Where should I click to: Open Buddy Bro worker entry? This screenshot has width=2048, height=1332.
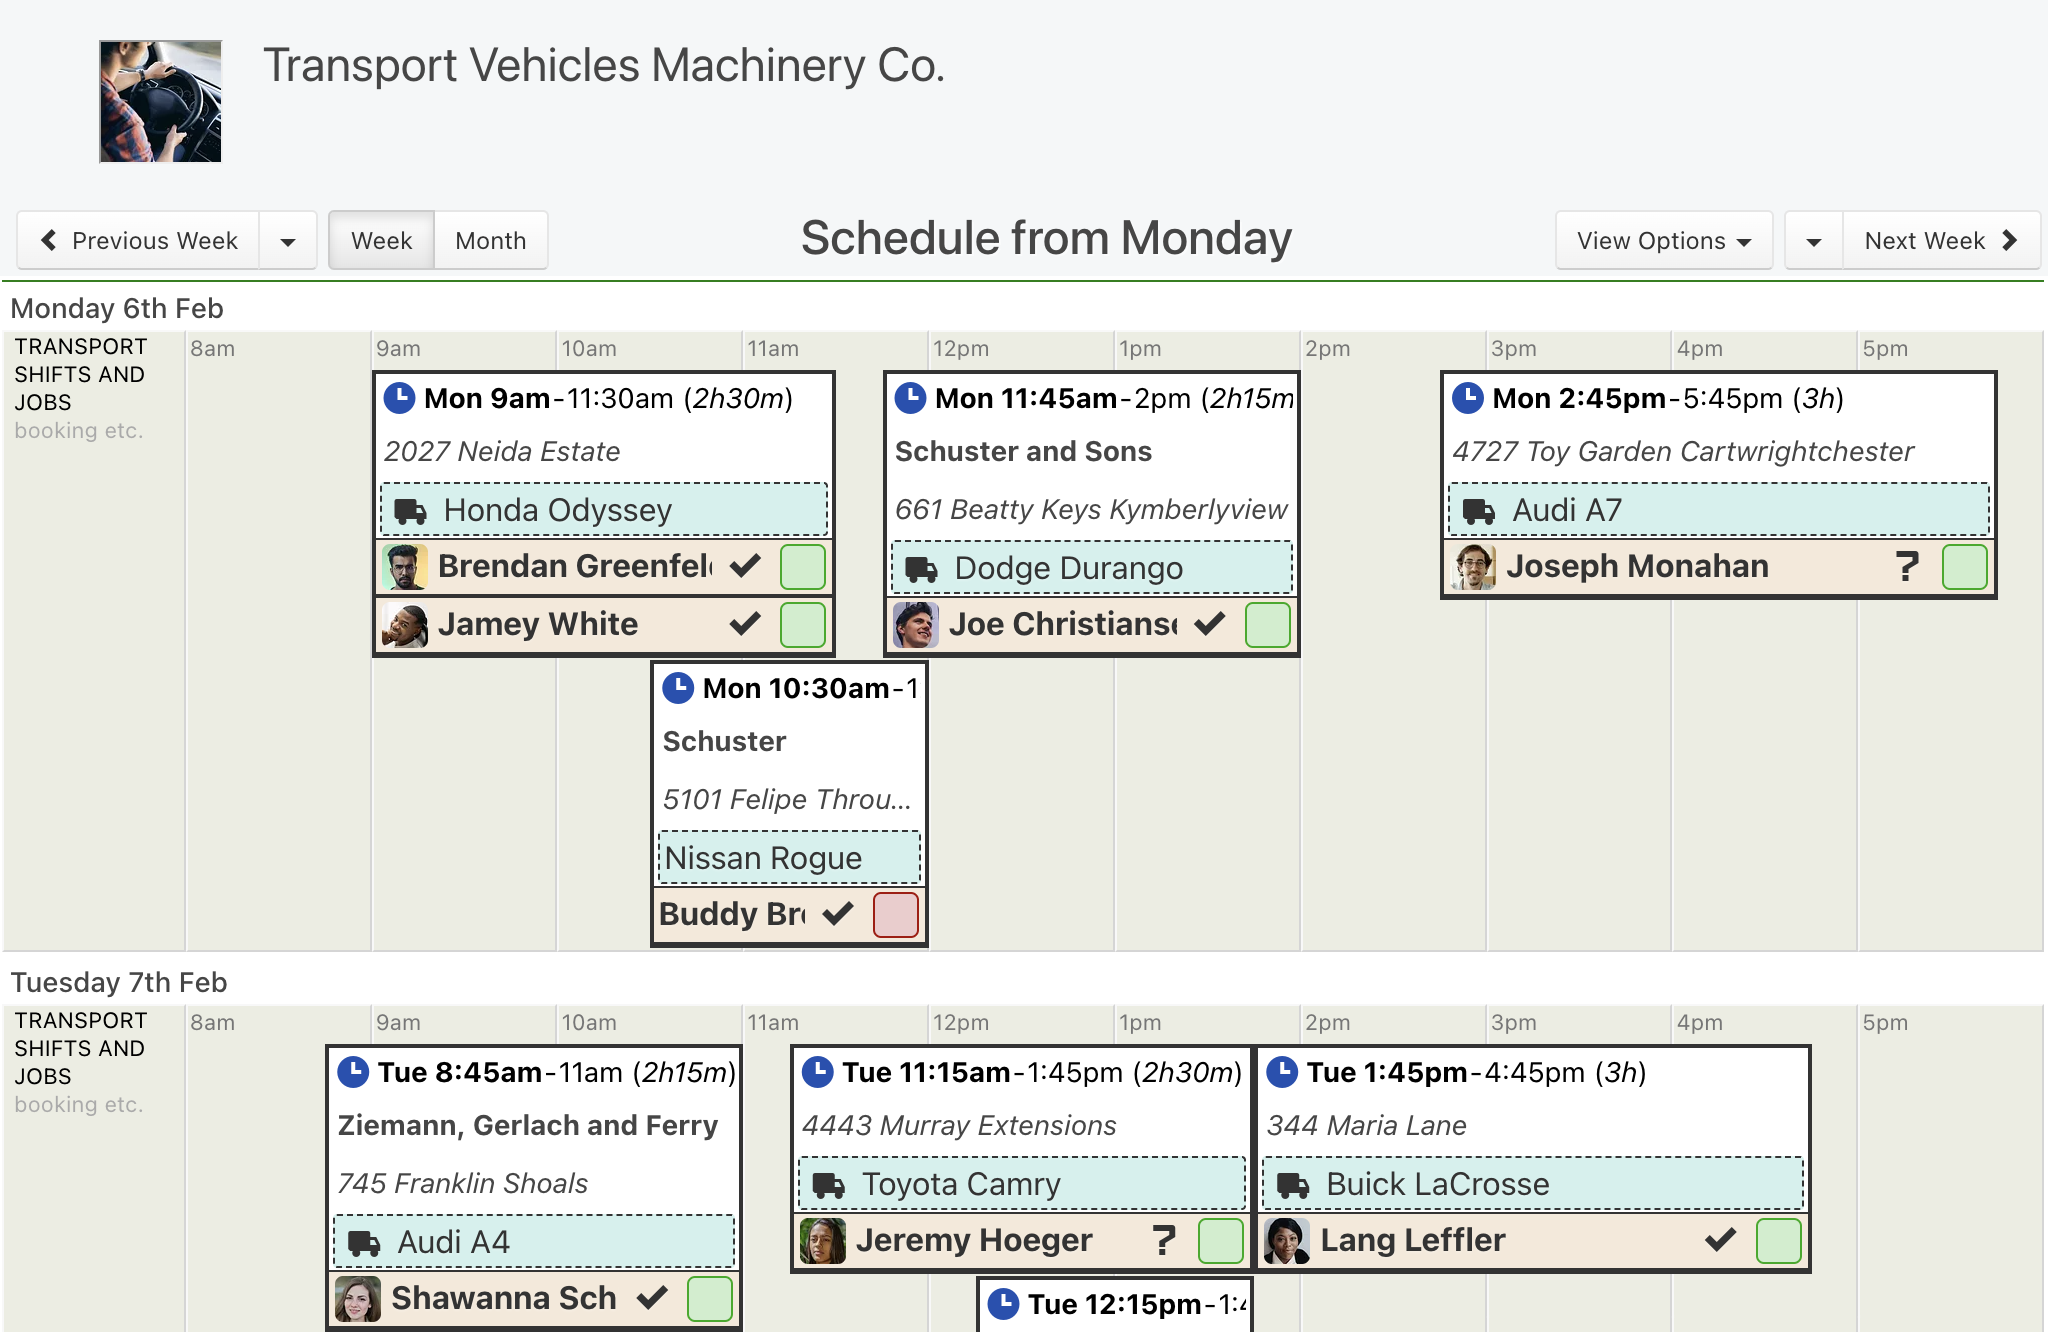coord(790,915)
